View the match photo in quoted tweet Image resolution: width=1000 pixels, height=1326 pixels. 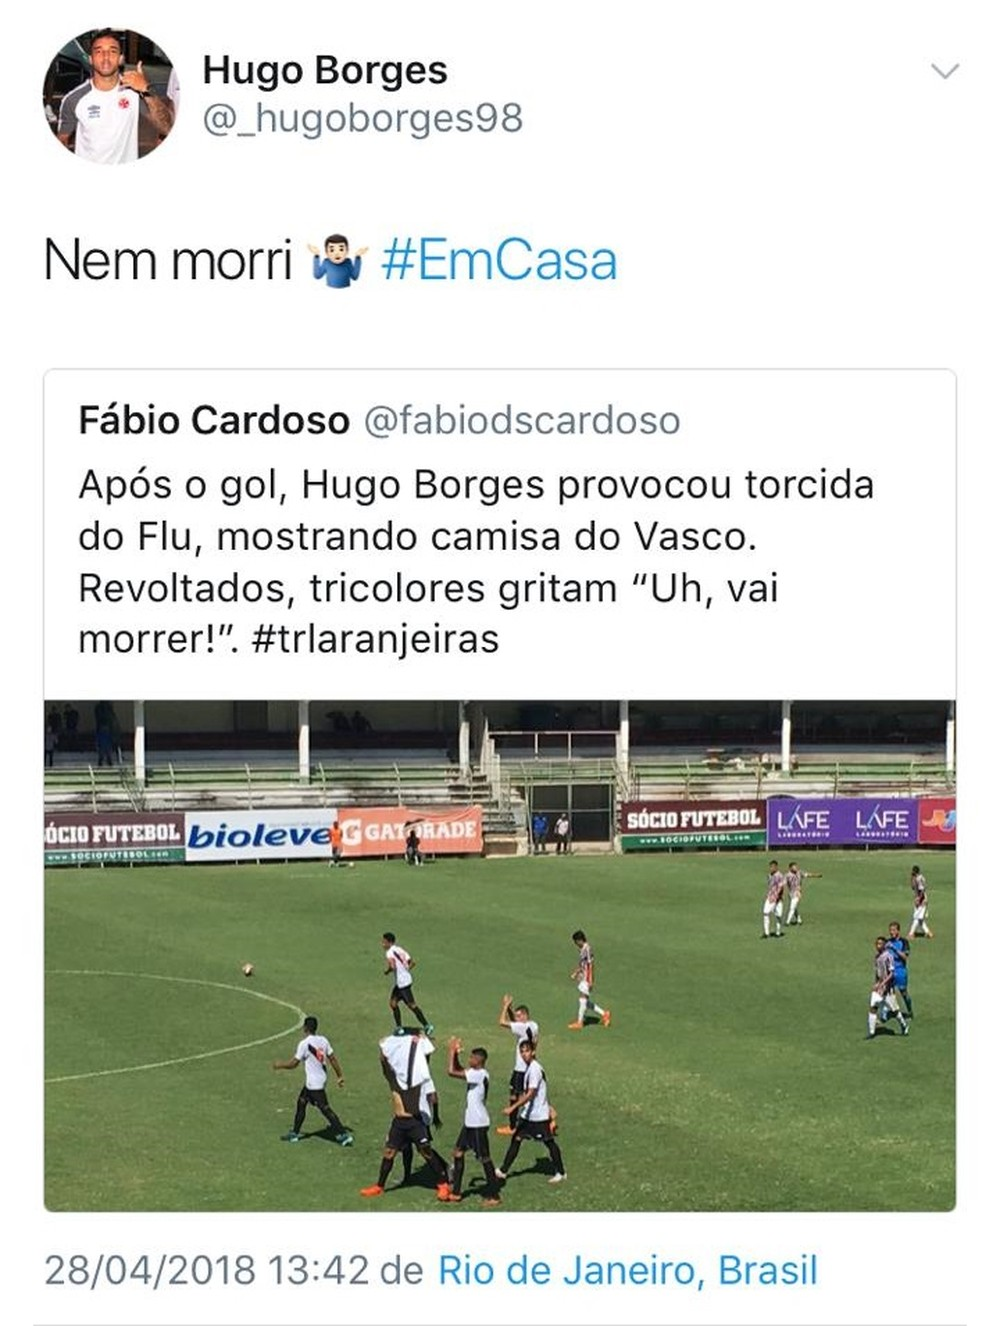pyautogui.click(x=500, y=955)
